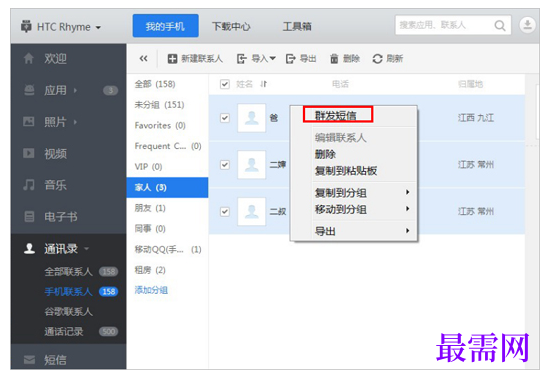The height and width of the screenshot is (379, 548).
Task: Select 手机联系人 in sidebar
Action: [x=68, y=291]
